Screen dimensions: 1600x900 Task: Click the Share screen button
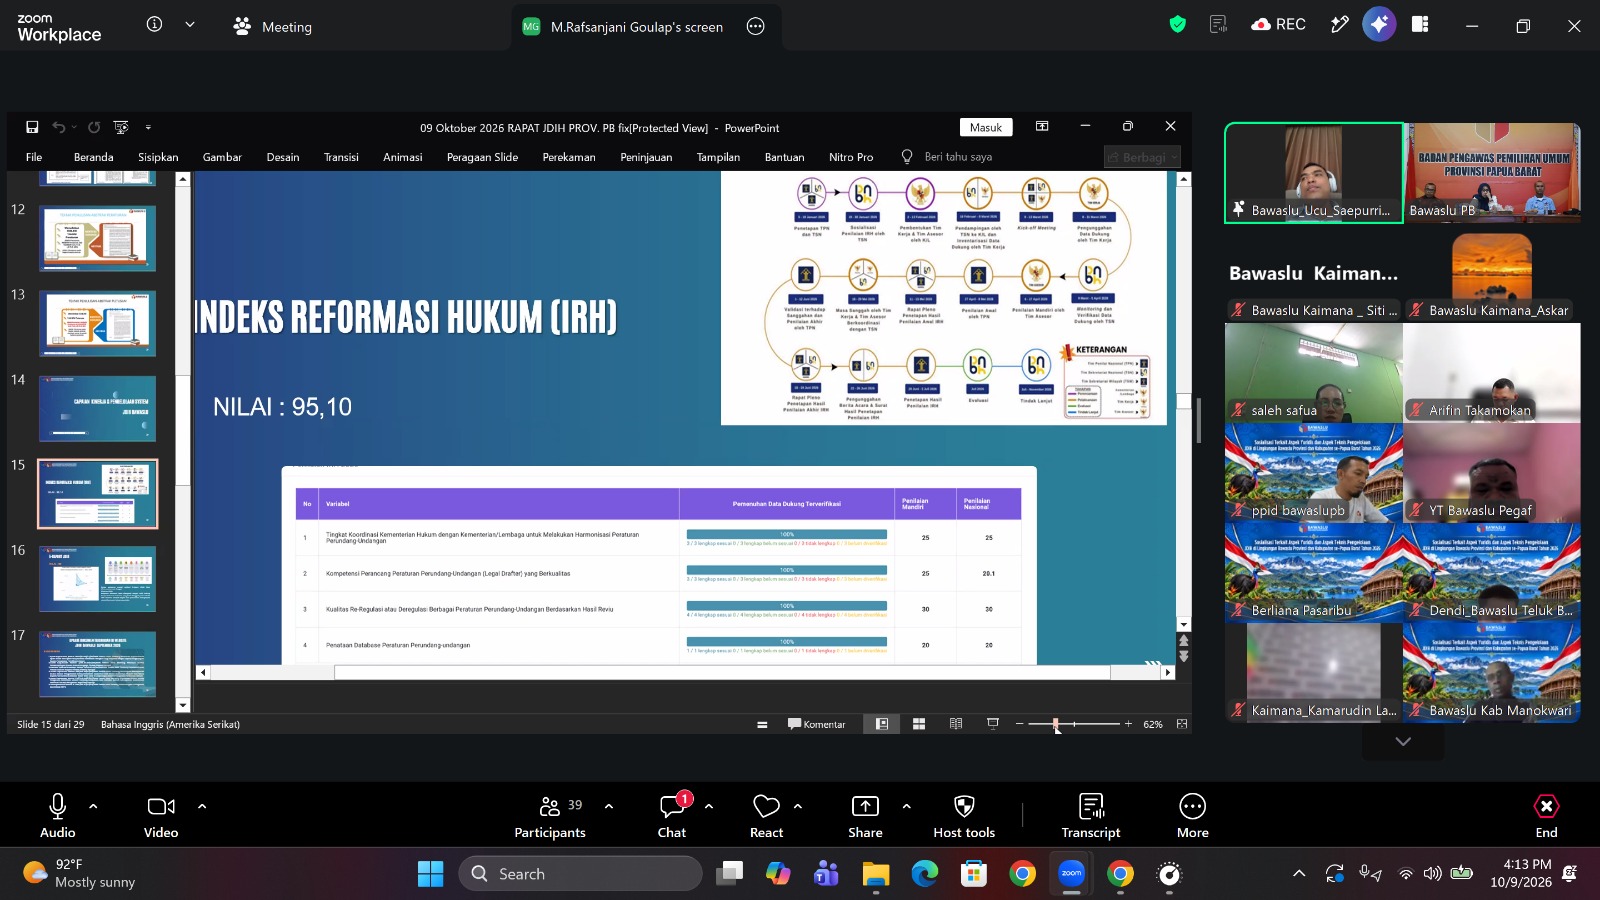865,815
